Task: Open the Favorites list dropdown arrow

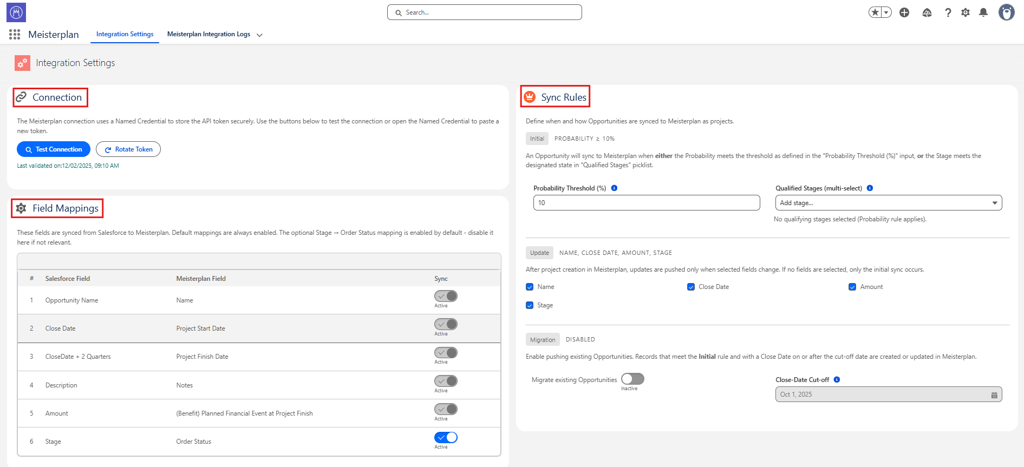Action: coord(886,12)
